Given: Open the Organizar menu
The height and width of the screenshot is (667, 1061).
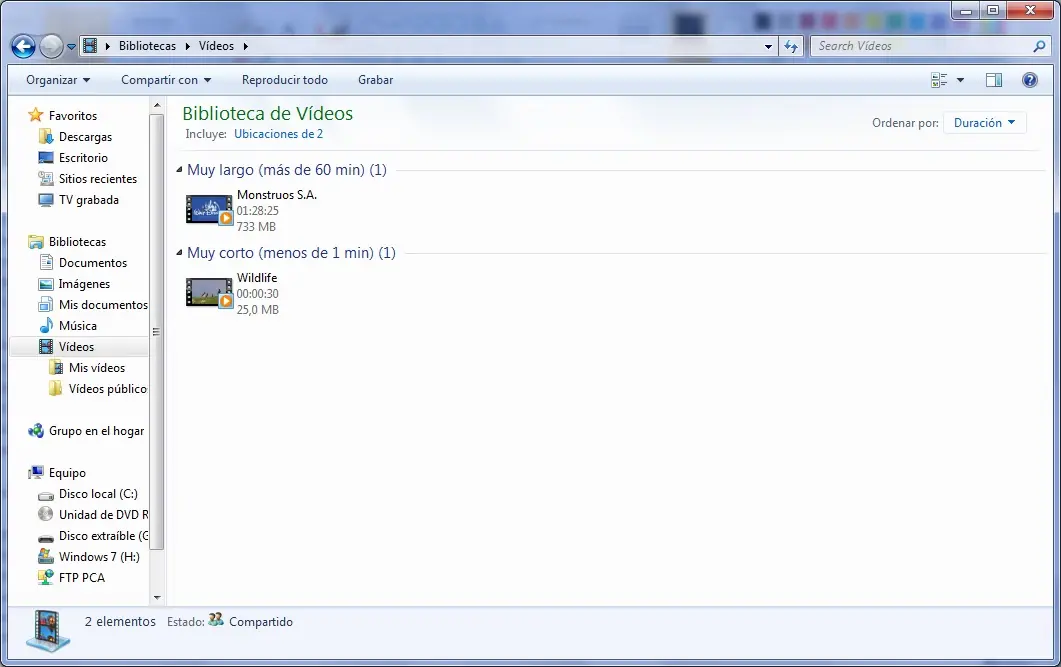Looking at the screenshot, I should click(x=58, y=80).
